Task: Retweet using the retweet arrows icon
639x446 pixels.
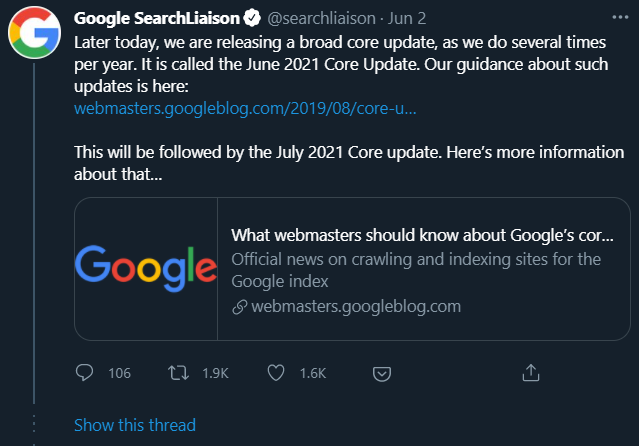Action: (178, 373)
